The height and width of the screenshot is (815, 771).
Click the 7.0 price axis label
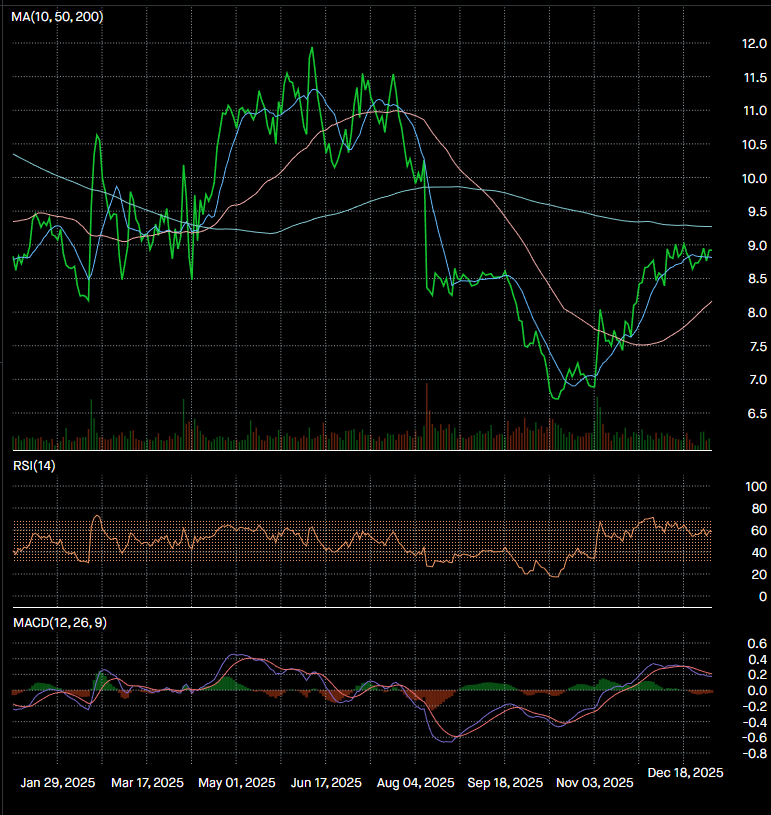click(758, 380)
